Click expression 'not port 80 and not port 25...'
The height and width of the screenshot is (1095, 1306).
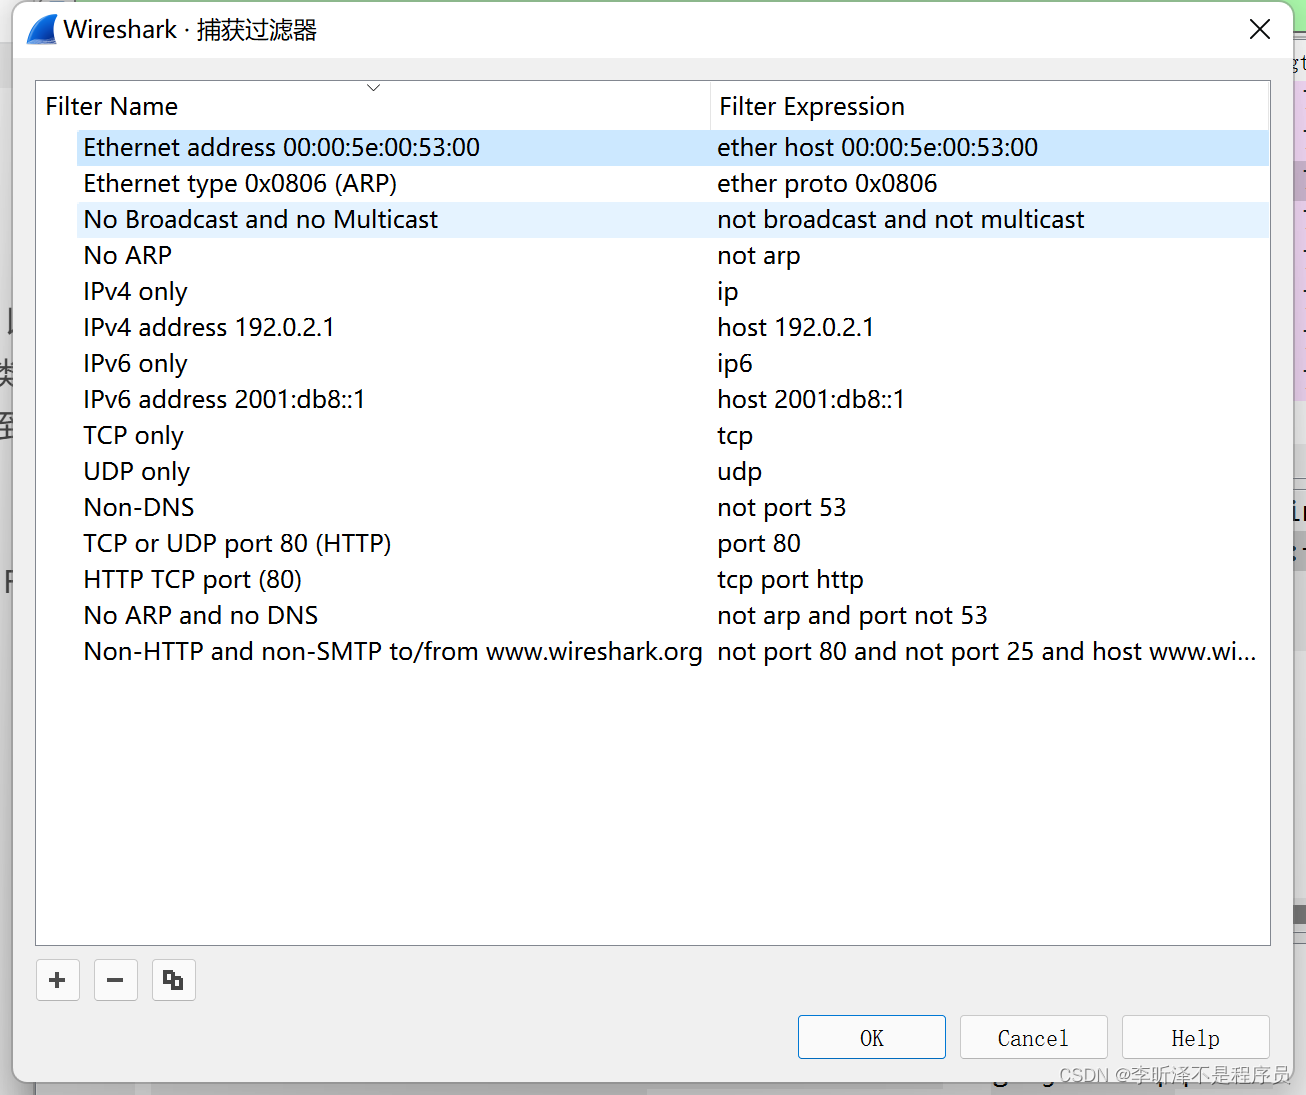click(987, 652)
